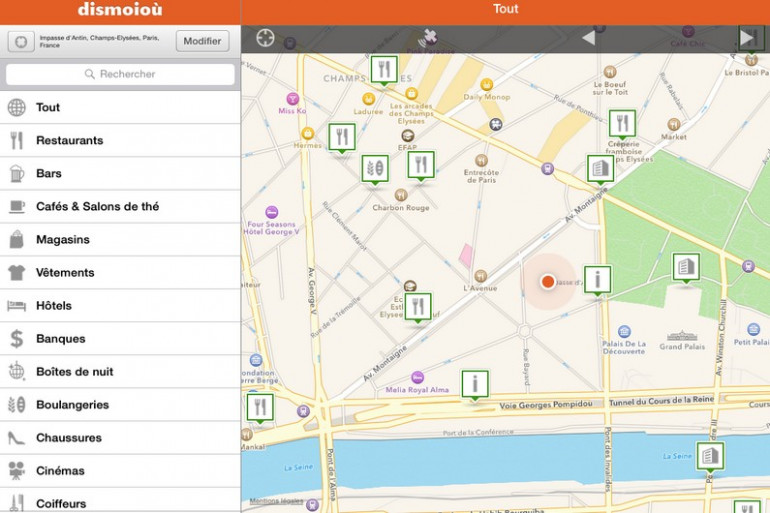Click the movie camera Cinémas icon

17,470
